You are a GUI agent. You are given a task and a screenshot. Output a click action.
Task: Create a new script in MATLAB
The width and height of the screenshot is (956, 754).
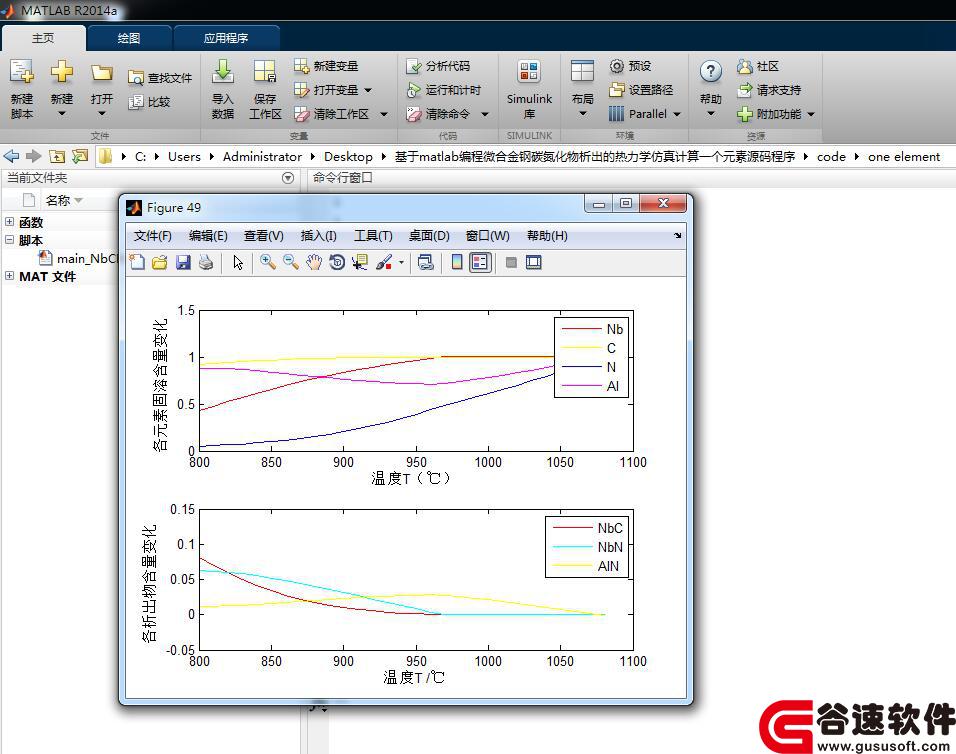click(21, 88)
